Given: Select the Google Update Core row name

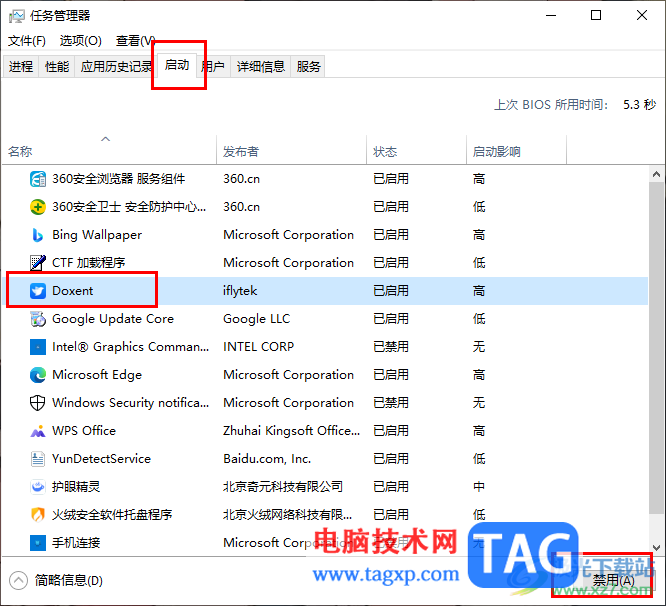Looking at the screenshot, I should pos(113,319).
